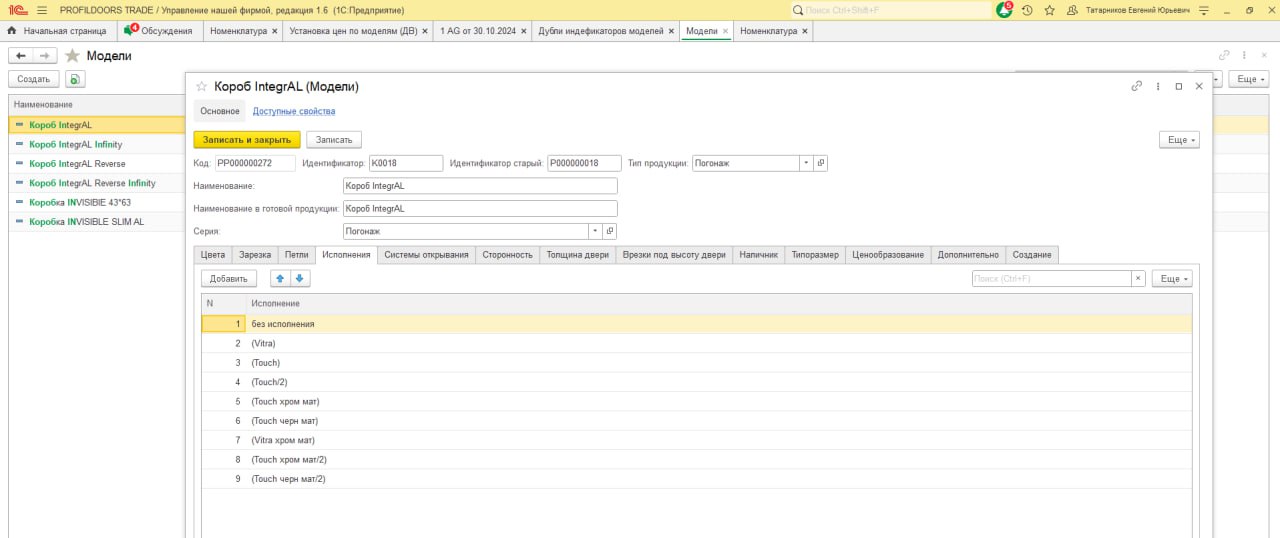Open the Доступные свойства link
The width and height of the screenshot is (1280, 538).
293,111
